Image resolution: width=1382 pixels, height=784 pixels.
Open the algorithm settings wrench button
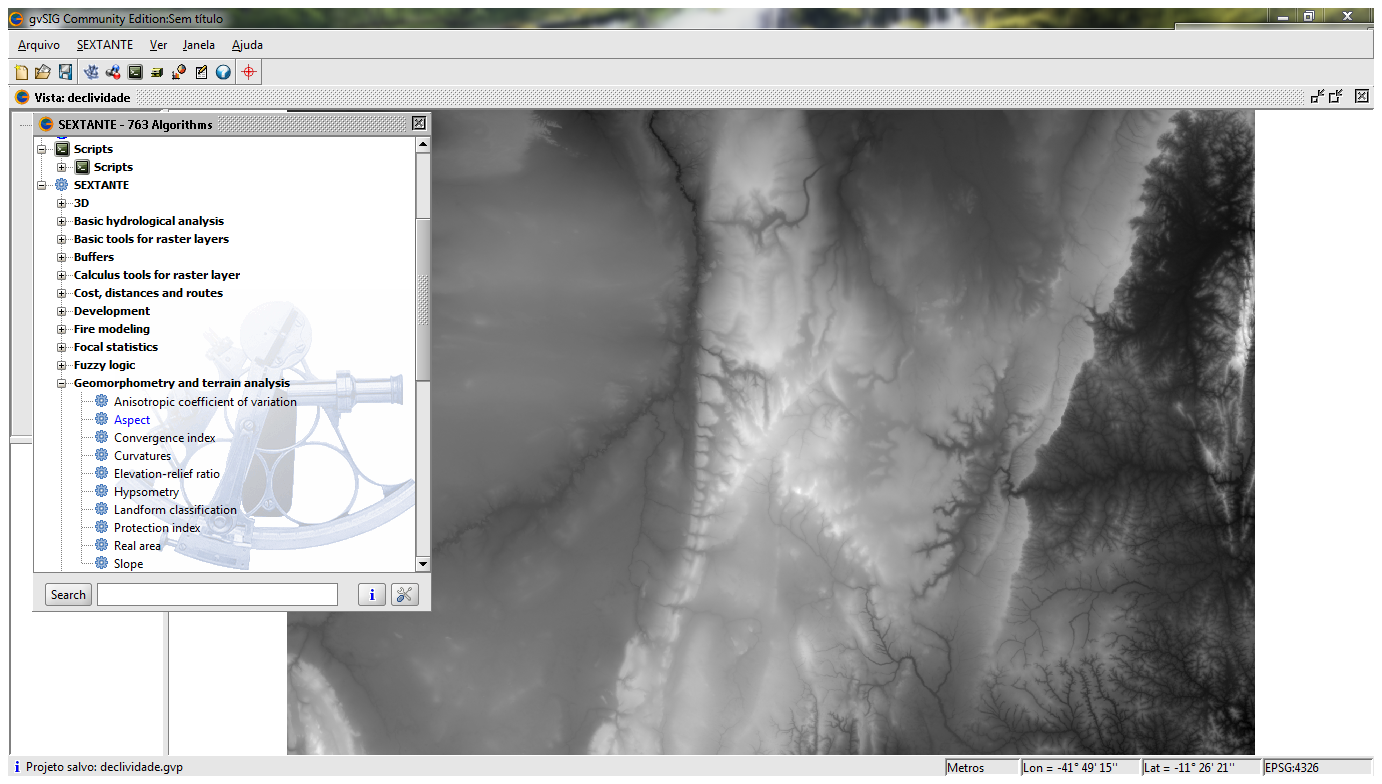pyautogui.click(x=405, y=595)
